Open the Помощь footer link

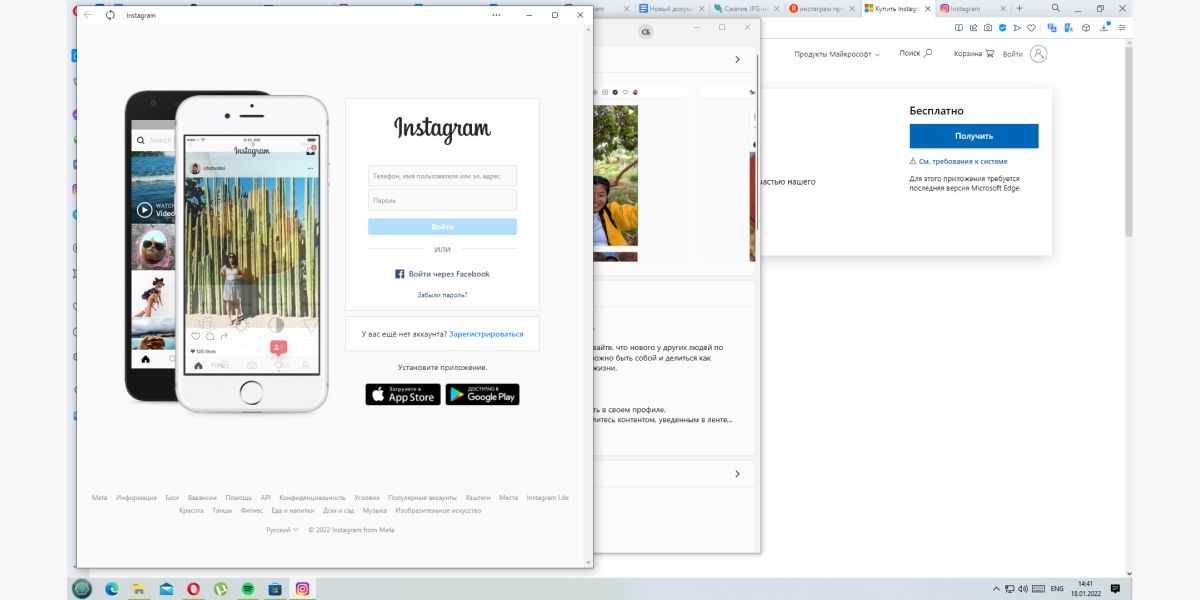(x=239, y=497)
